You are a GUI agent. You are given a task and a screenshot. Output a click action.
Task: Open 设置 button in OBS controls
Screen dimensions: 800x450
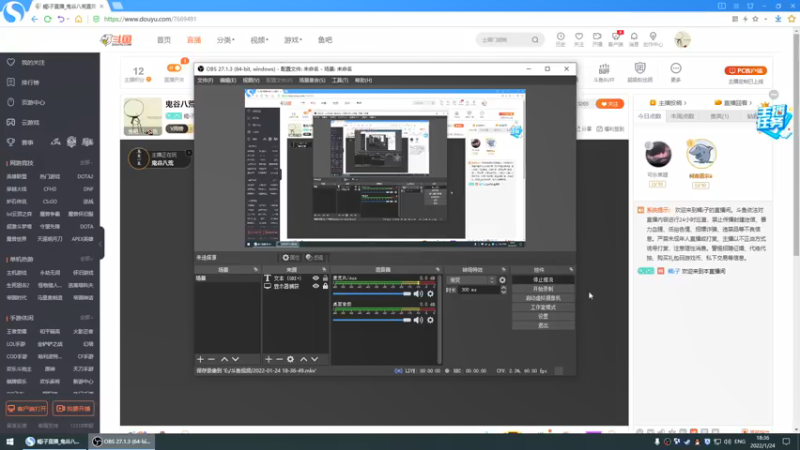[x=543, y=316]
